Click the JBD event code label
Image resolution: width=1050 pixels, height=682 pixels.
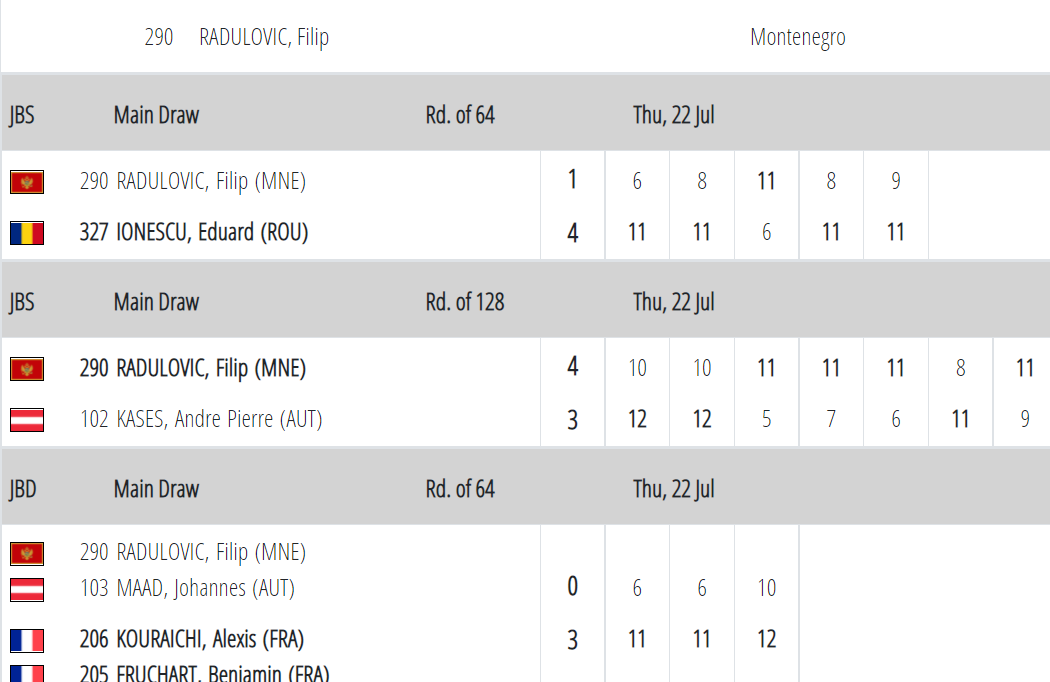click(22, 489)
